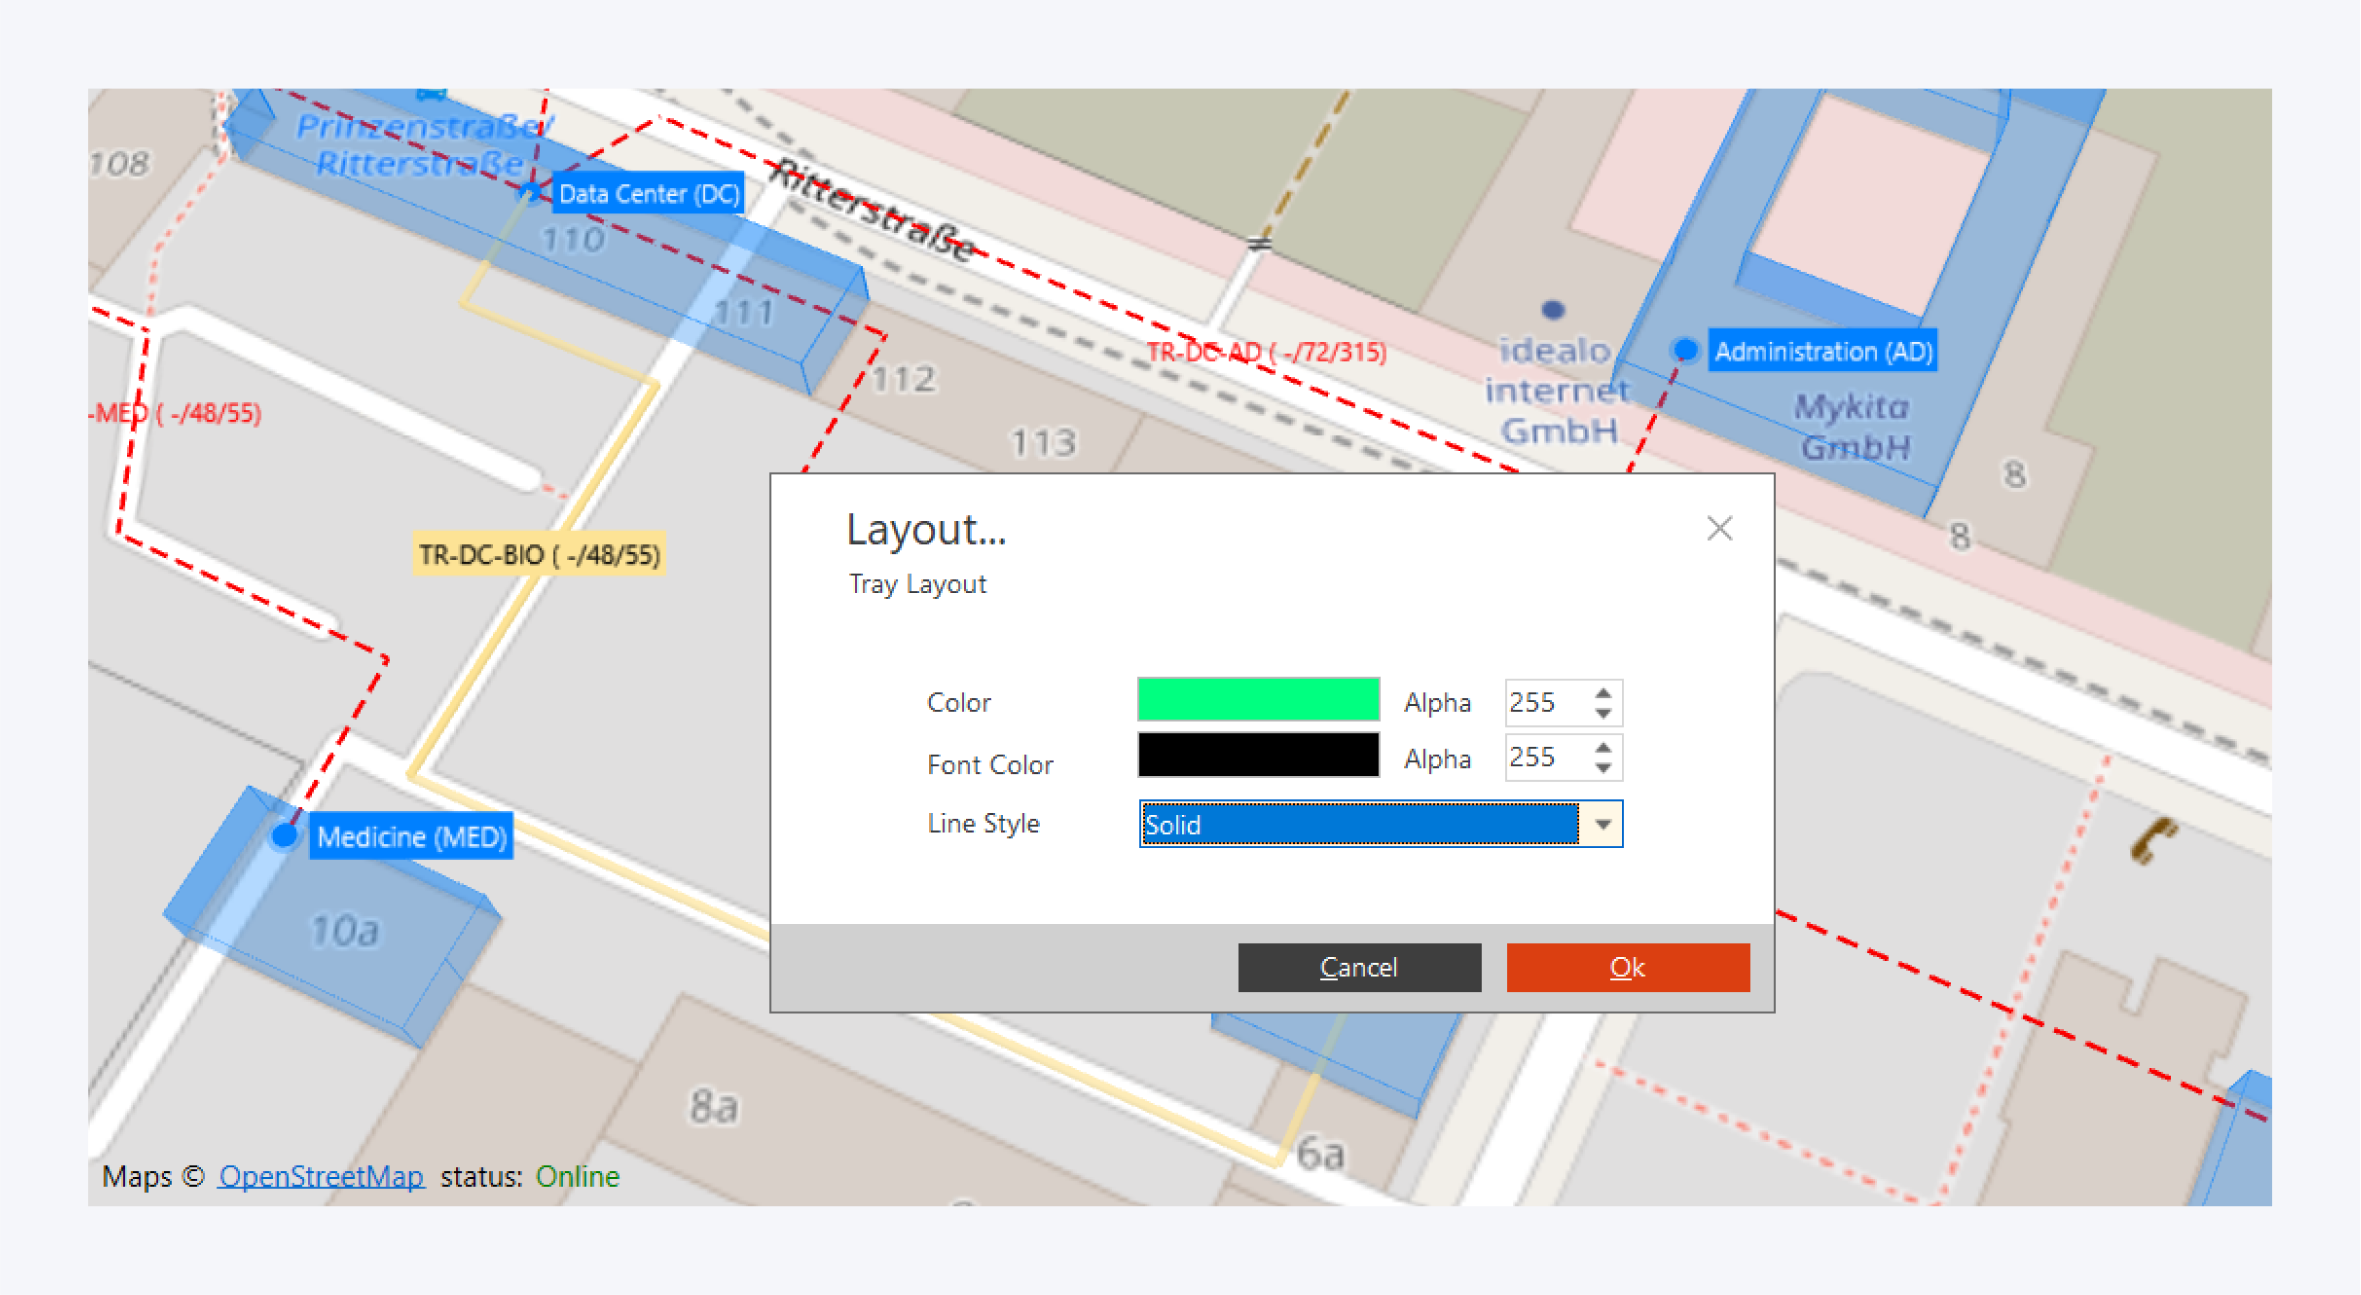Viewport: 2361px width, 1295px height.
Task: Click the Data Center (DC) node marker
Action: (x=531, y=190)
